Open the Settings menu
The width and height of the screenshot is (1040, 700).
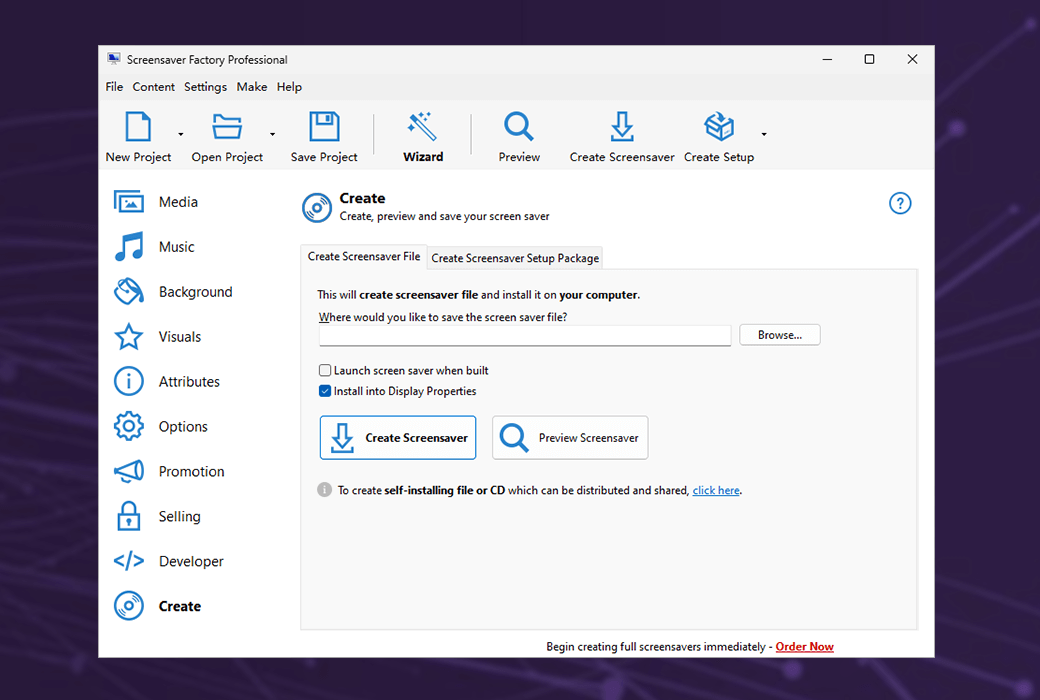pyautogui.click(x=205, y=87)
